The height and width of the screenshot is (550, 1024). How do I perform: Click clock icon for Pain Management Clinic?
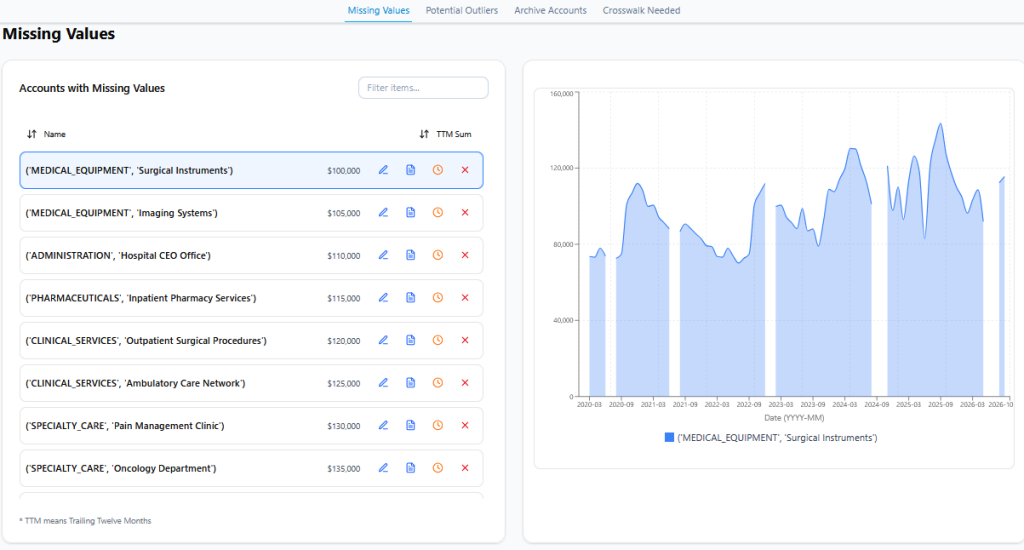click(438, 425)
